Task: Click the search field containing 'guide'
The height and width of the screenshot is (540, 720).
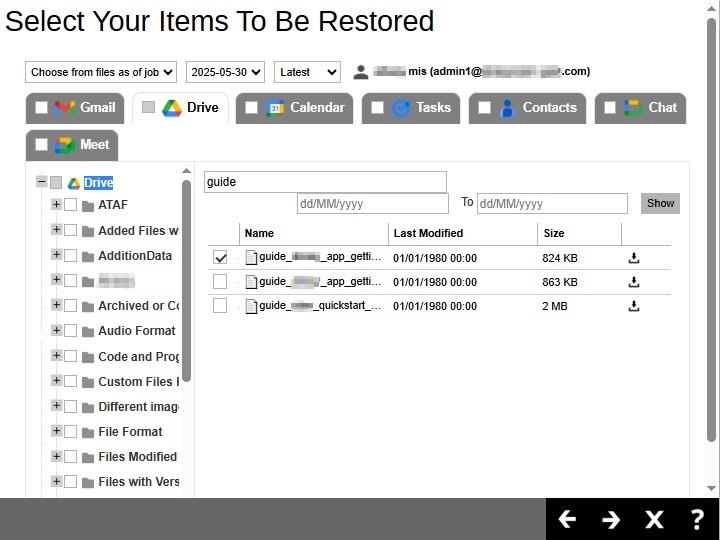Action: 325,182
